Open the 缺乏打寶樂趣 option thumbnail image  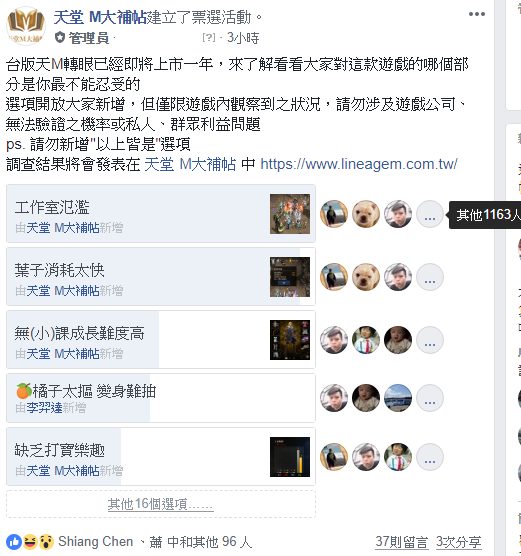[290, 457]
